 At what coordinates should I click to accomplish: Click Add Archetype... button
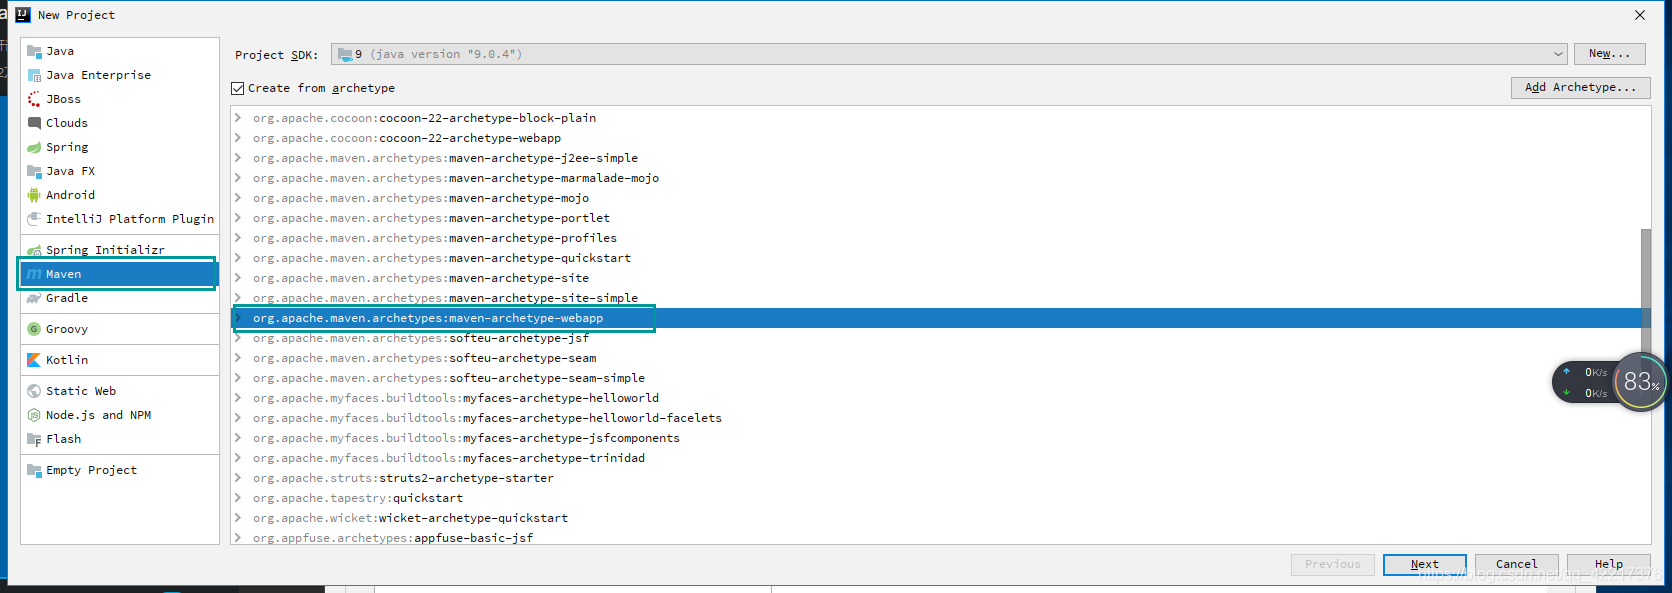click(x=1580, y=88)
